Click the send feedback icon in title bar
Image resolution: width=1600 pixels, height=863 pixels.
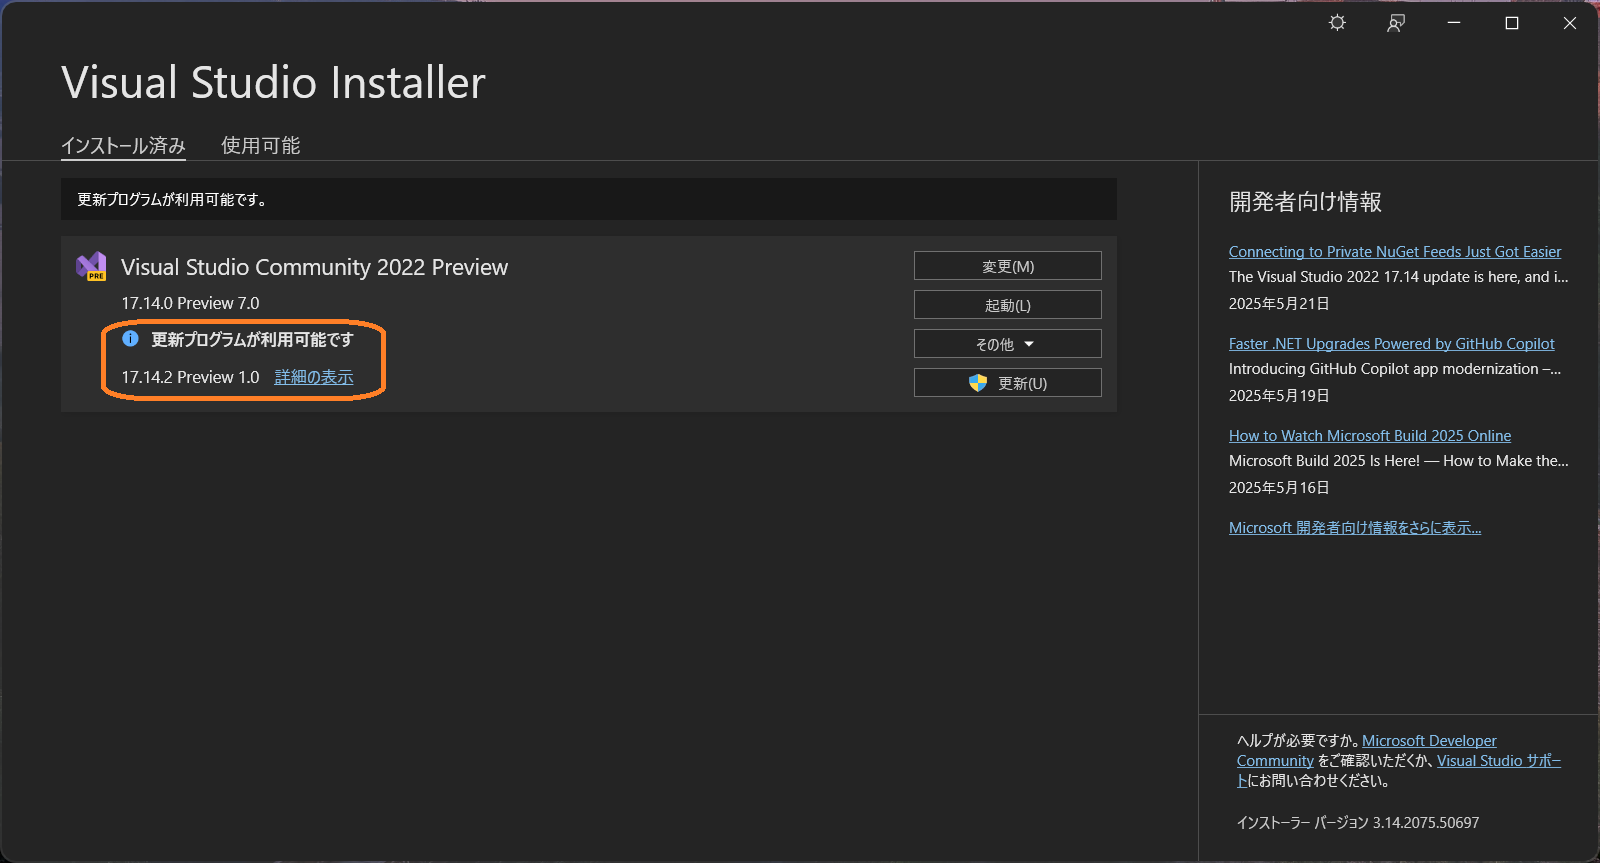coord(1396,23)
